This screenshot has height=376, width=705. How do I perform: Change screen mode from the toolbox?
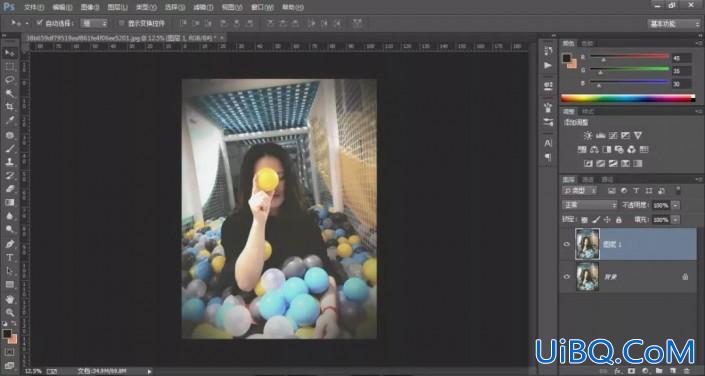pyautogui.click(x=9, y=365)
